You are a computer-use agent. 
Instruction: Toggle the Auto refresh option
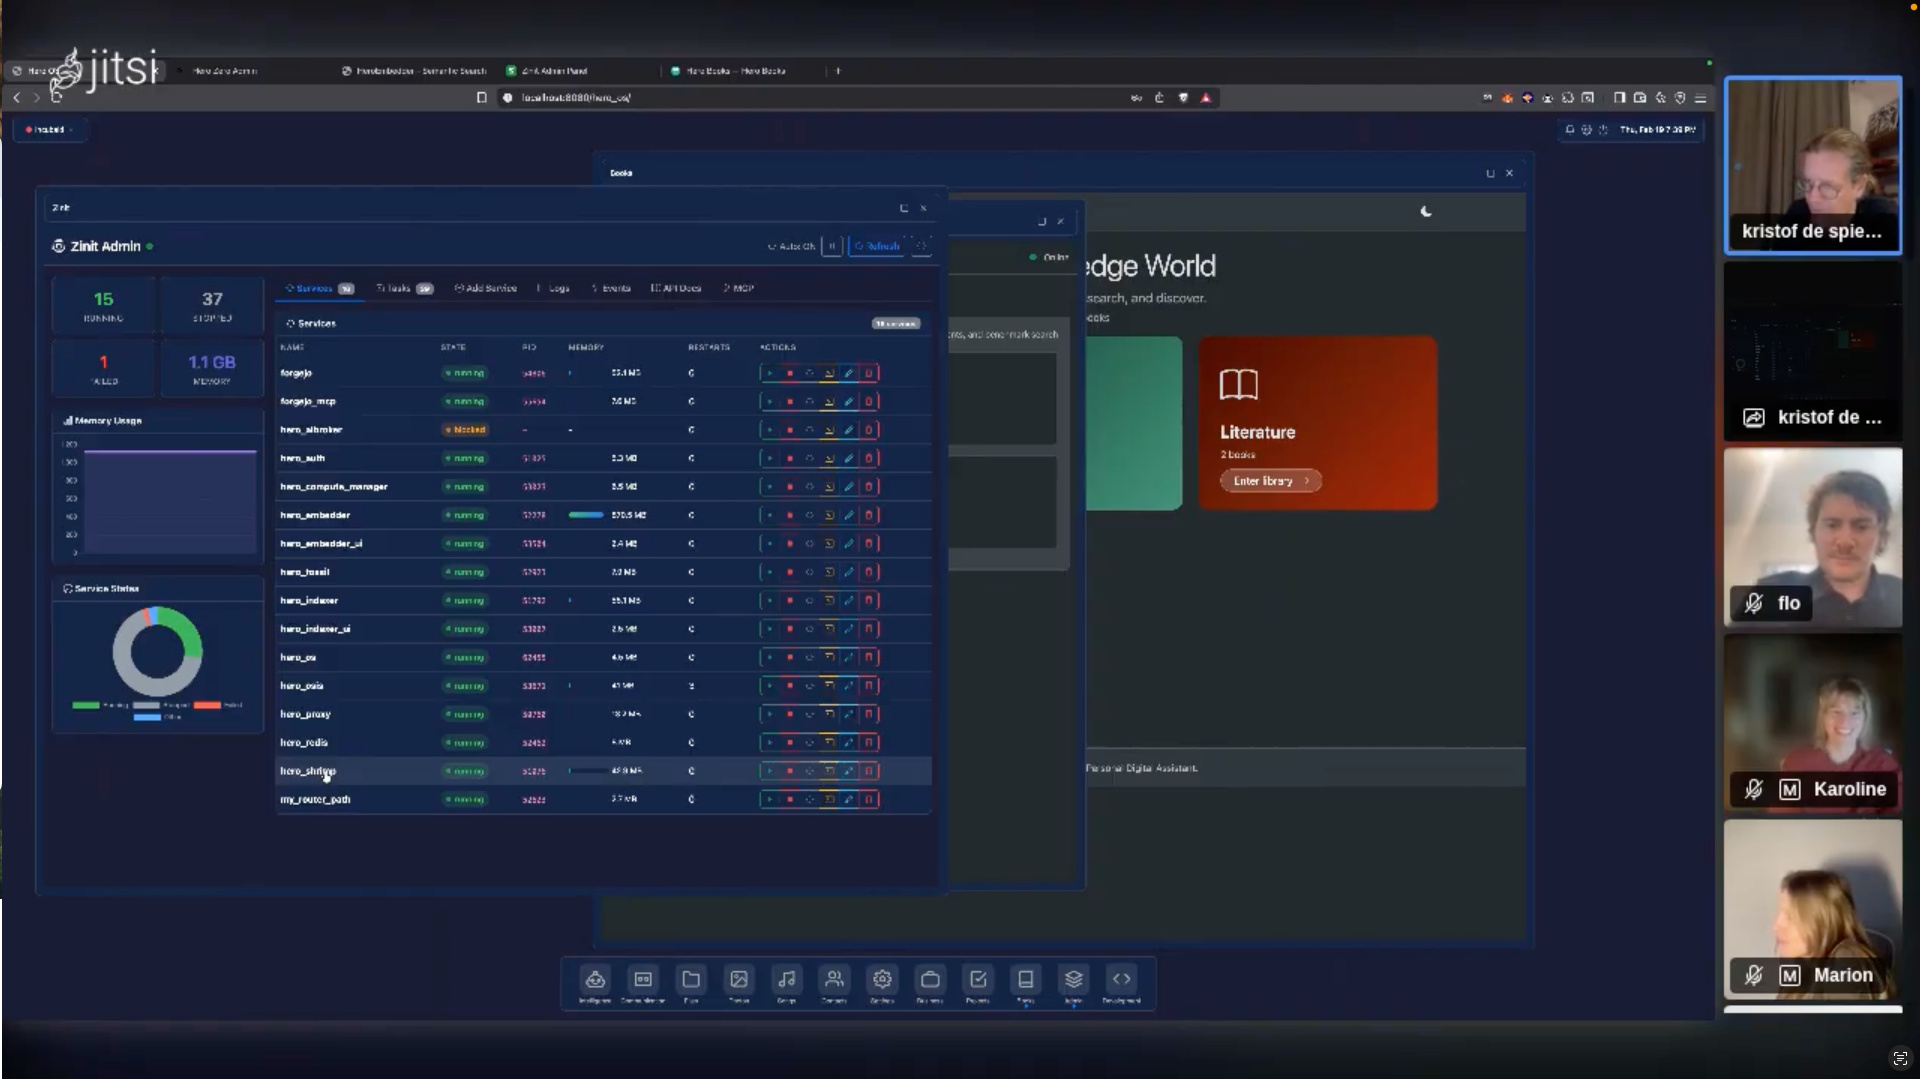pyautogui.click(x=792, y=246)
